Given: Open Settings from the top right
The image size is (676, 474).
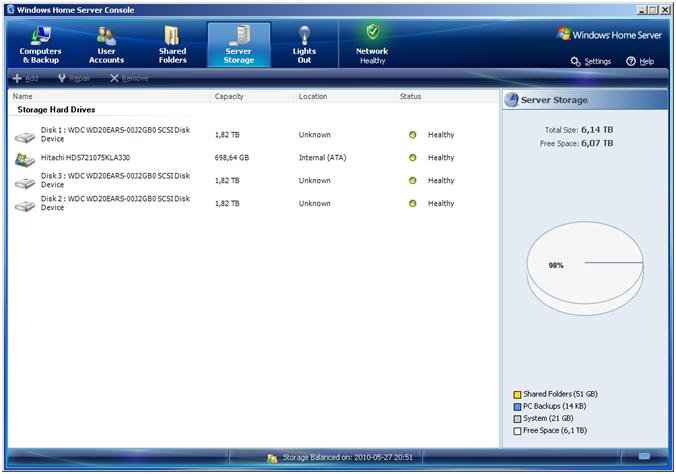Looking at the screenshot, I should (x=591, y=61).
